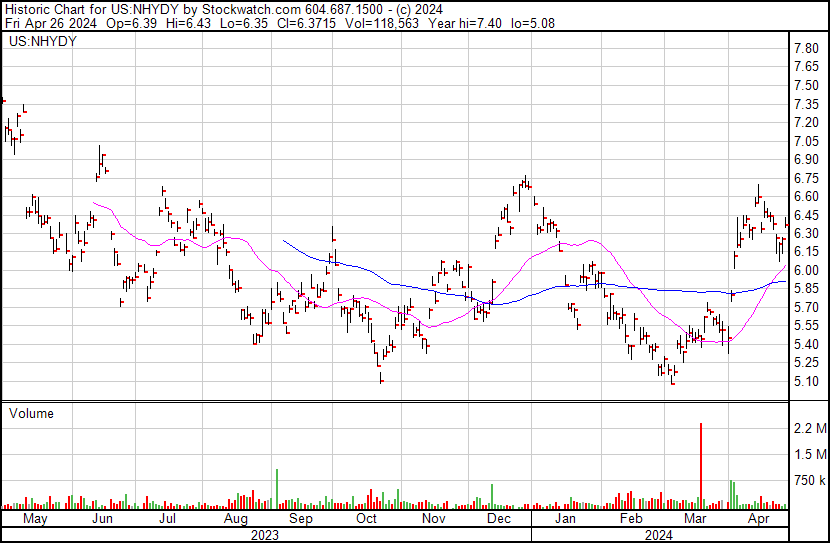Select the Oct month label on the axis

[366, 519]
